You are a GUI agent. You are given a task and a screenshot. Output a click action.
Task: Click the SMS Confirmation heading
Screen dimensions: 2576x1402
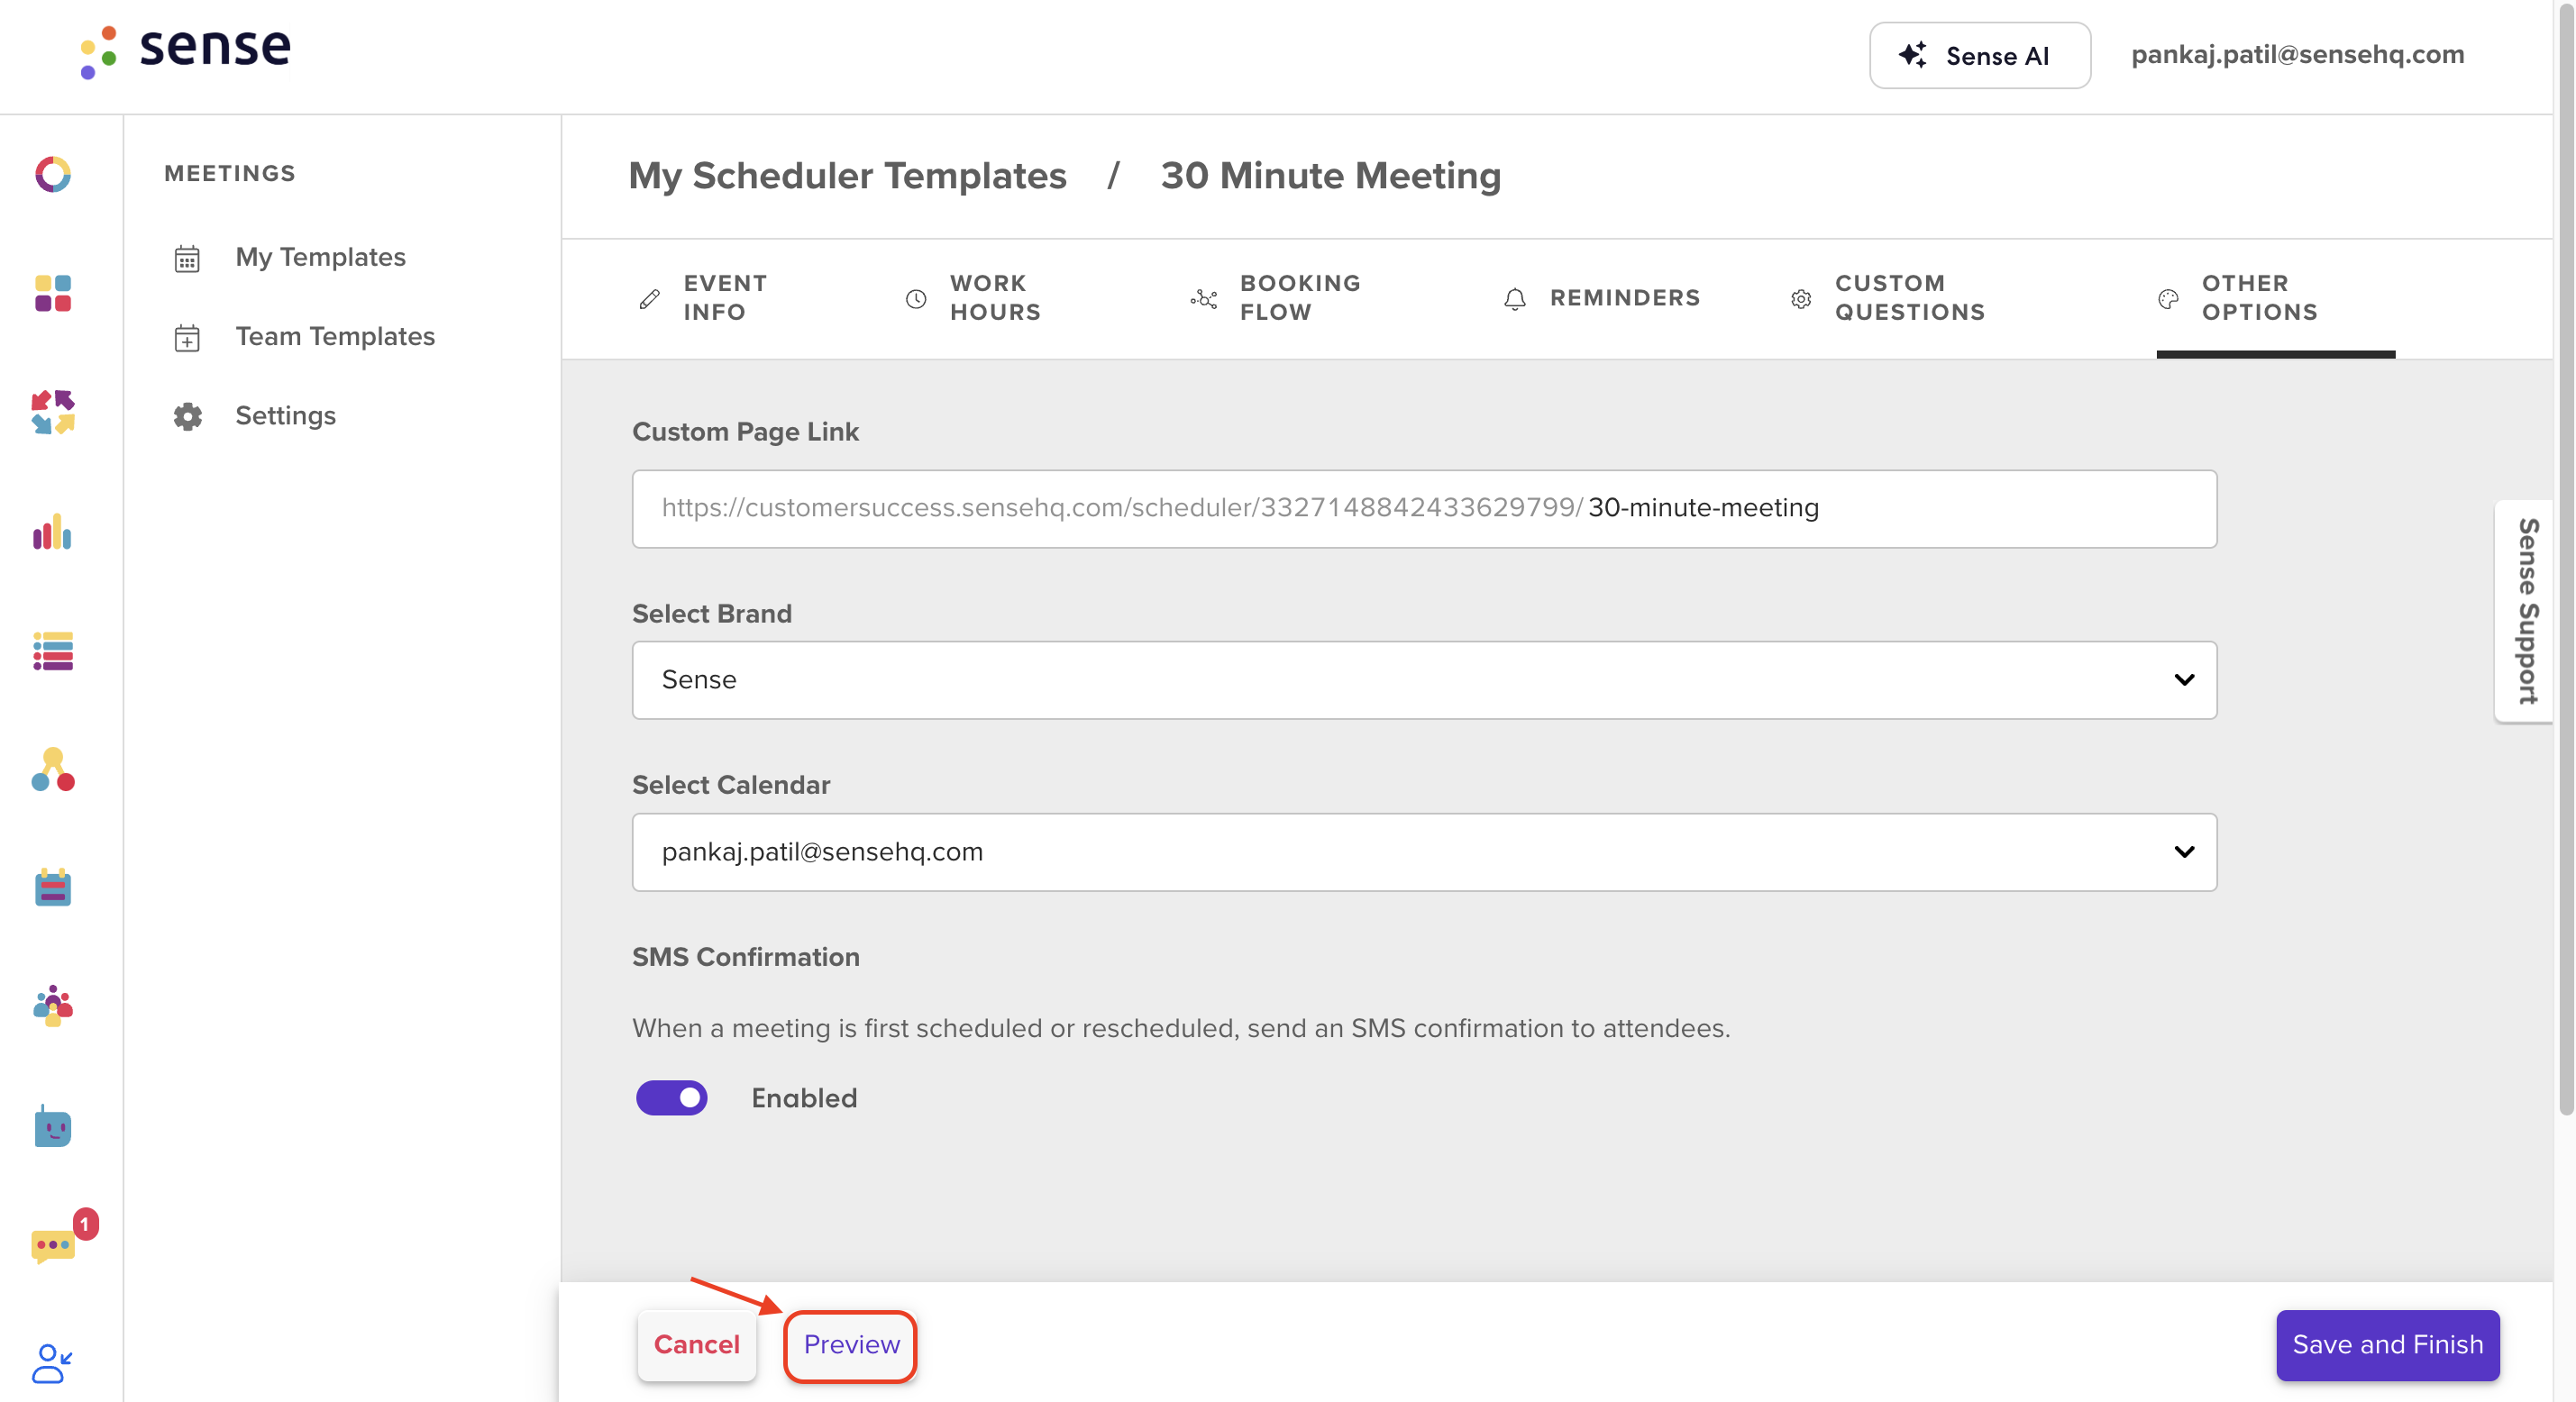[745, 957]
